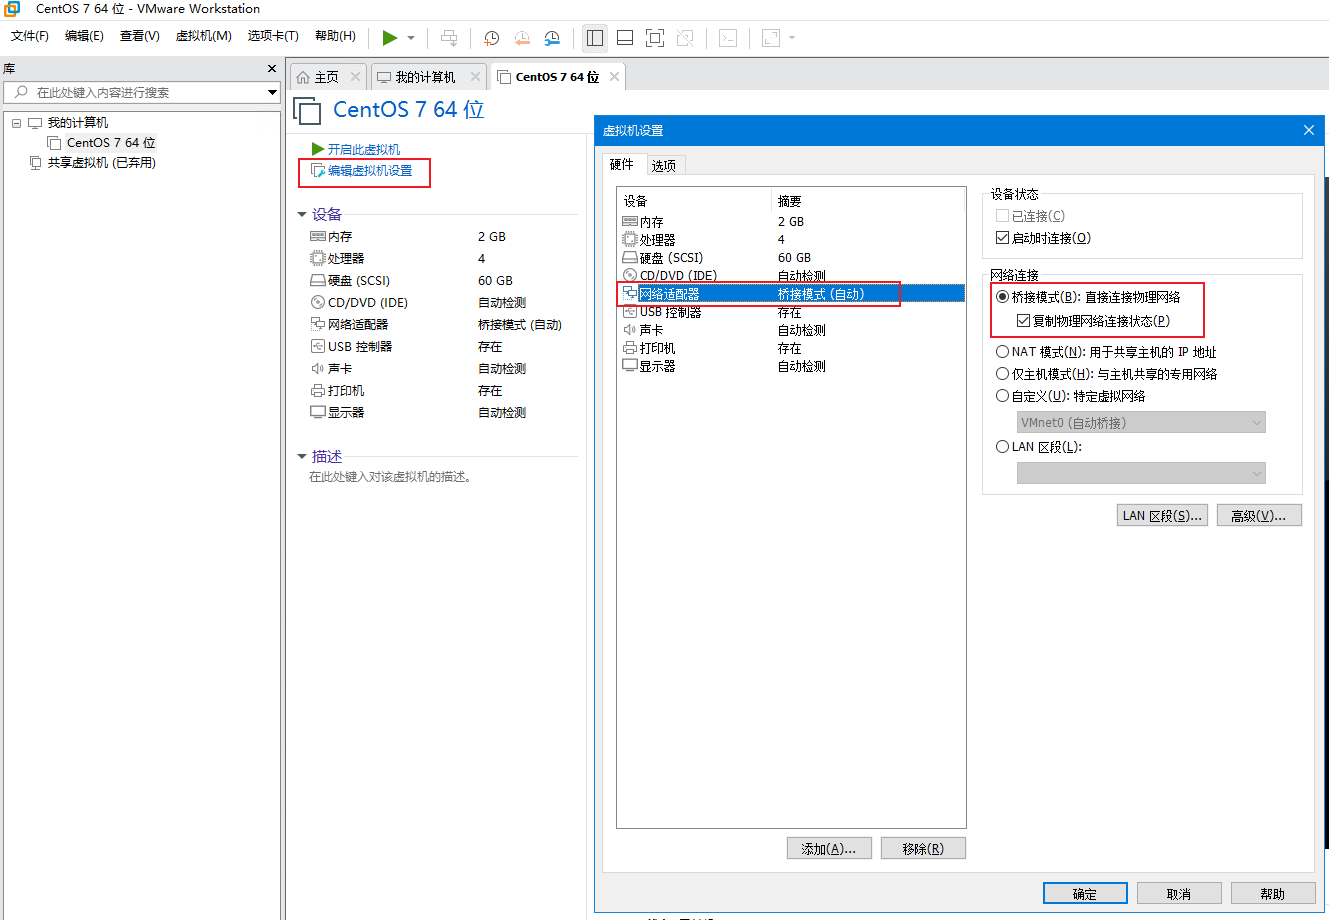Click the description text field placeholder

pyautogui.click(x=390, y=477)
